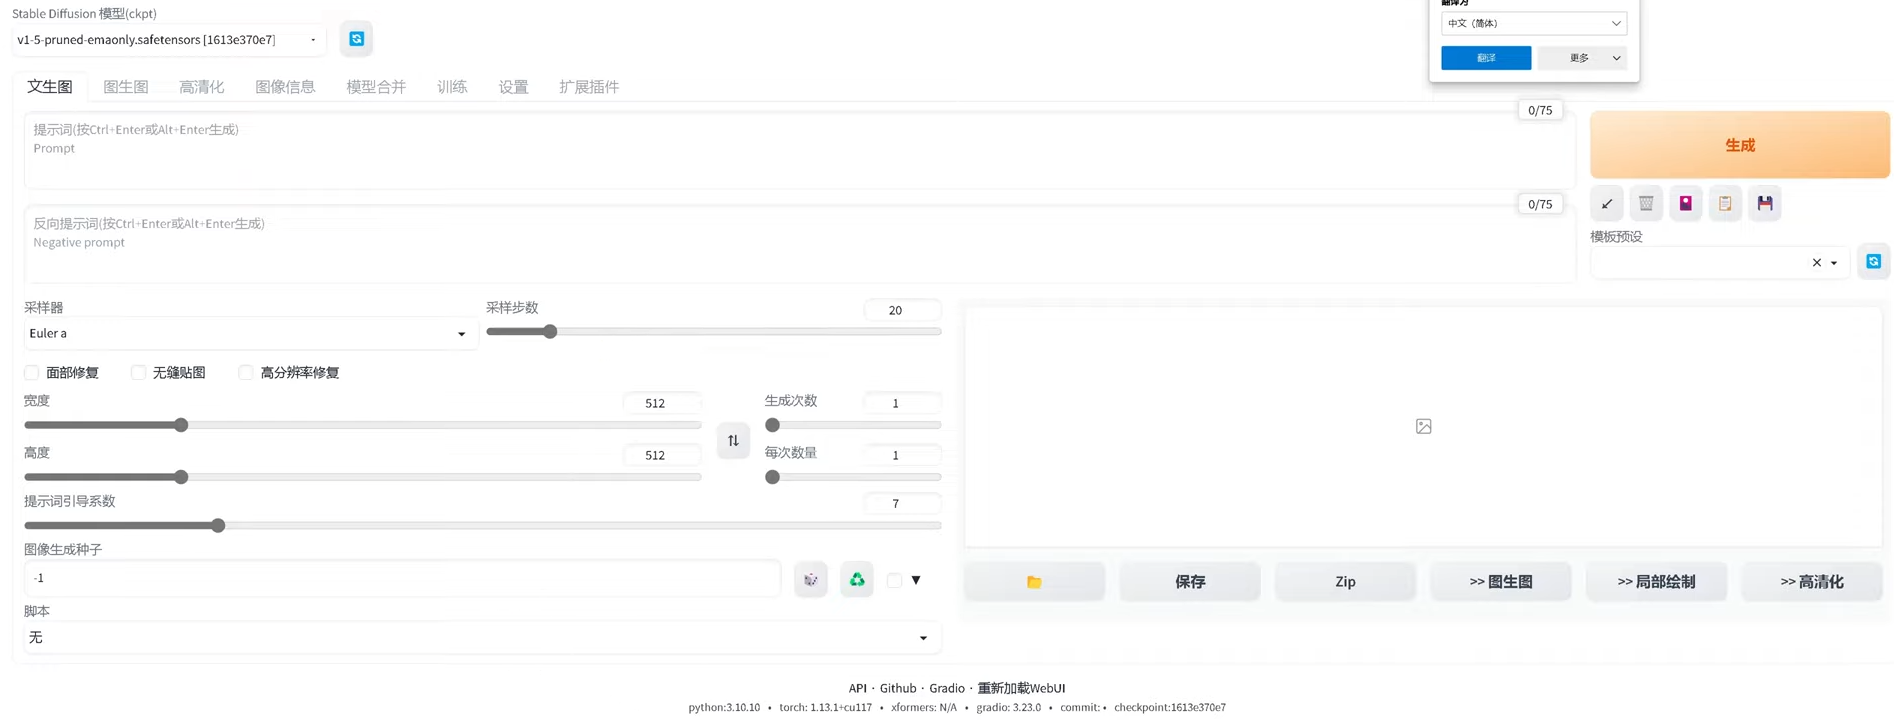Open the checkpoint model dropdown
Screen dimensions: 1894x720
(168, 40)
